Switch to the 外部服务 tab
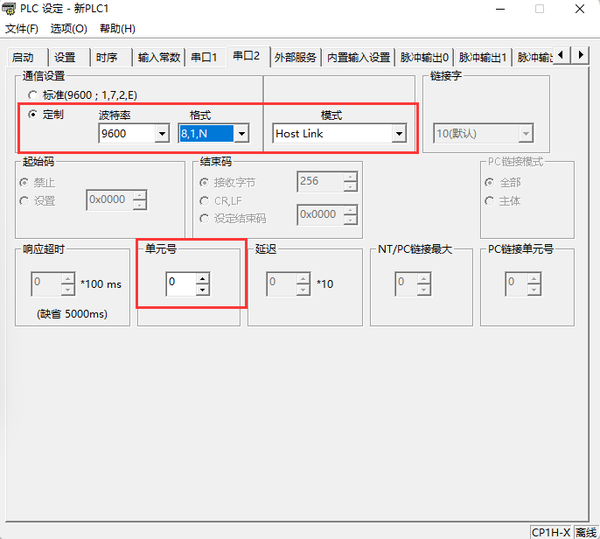600x539 pixels. click(x=295, y=58)
